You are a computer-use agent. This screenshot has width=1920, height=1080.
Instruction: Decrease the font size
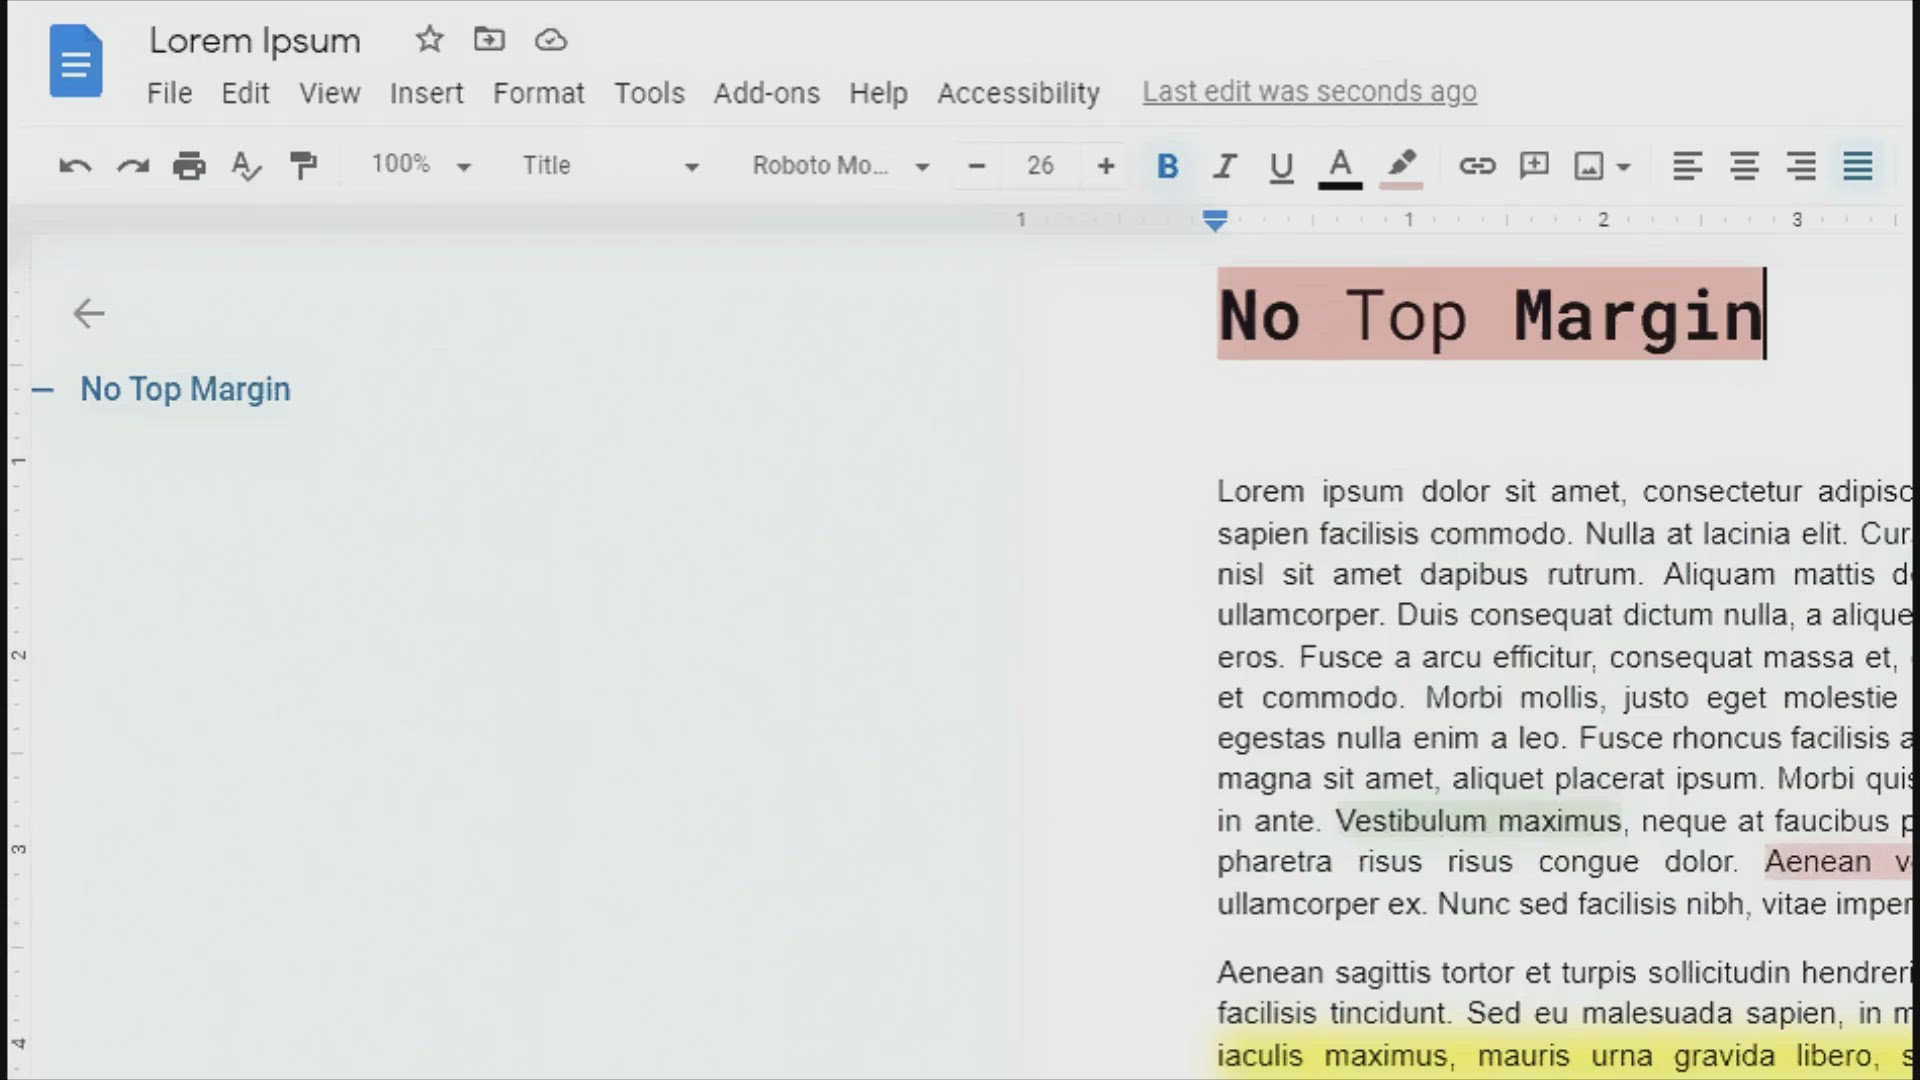point(977,166)
